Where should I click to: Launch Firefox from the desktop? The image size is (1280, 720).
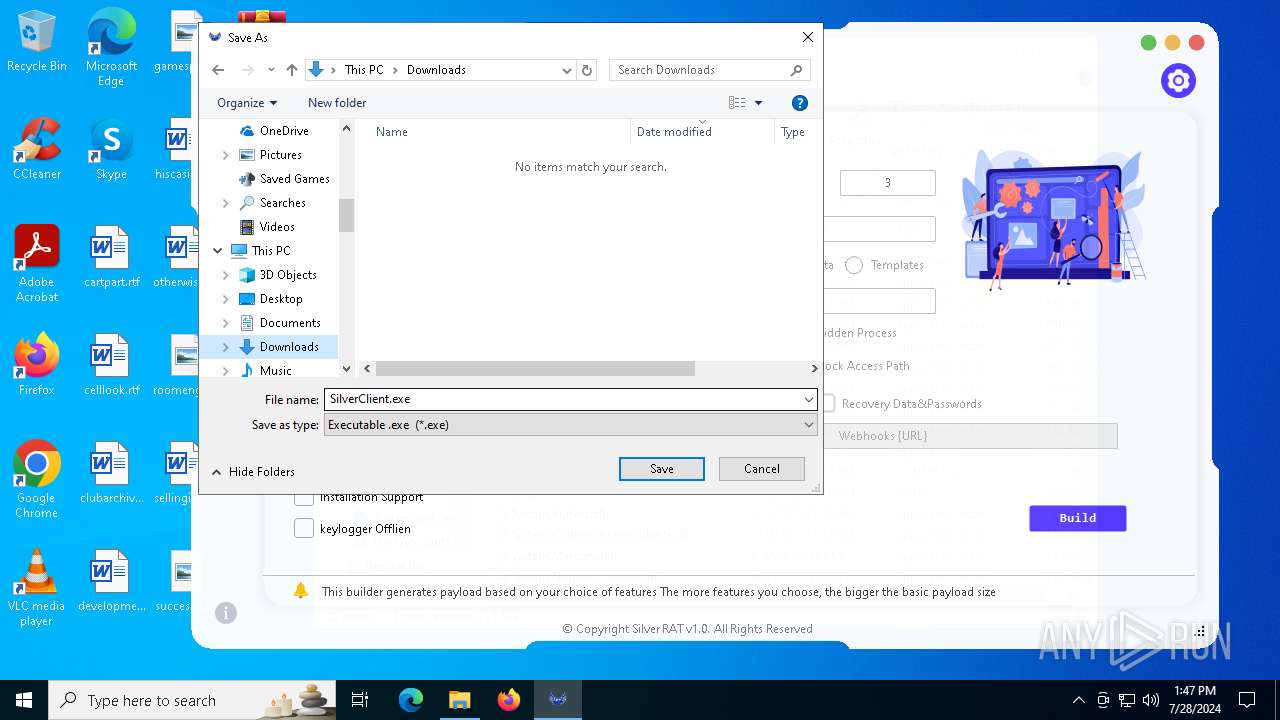tap(37, 365)
